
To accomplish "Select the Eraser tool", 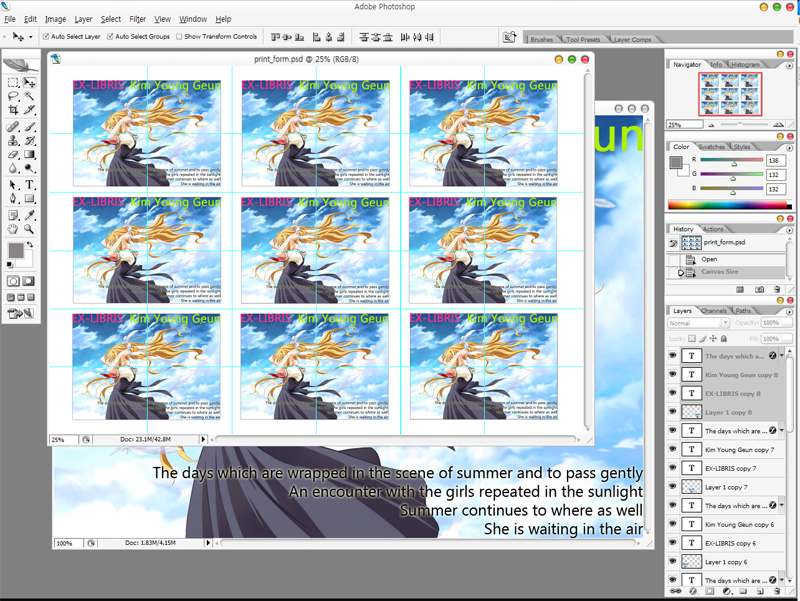I will [13, 154].
